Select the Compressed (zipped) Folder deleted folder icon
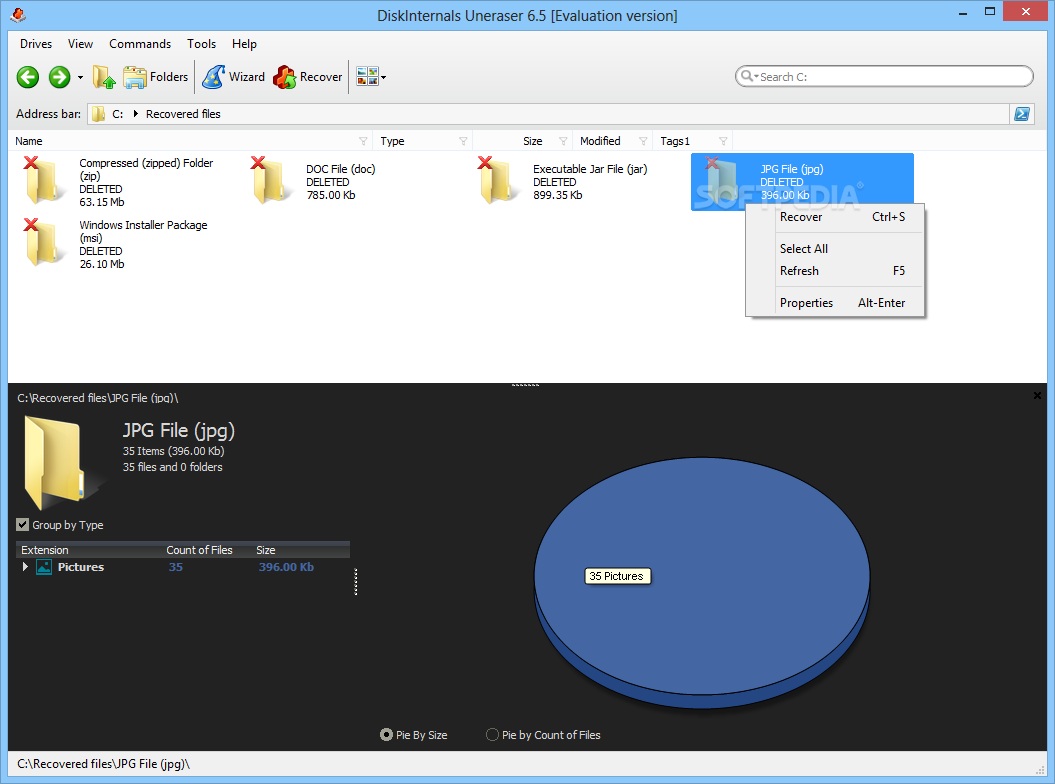The height and width of the screenshot is (784, 1055). pos(44,180)
